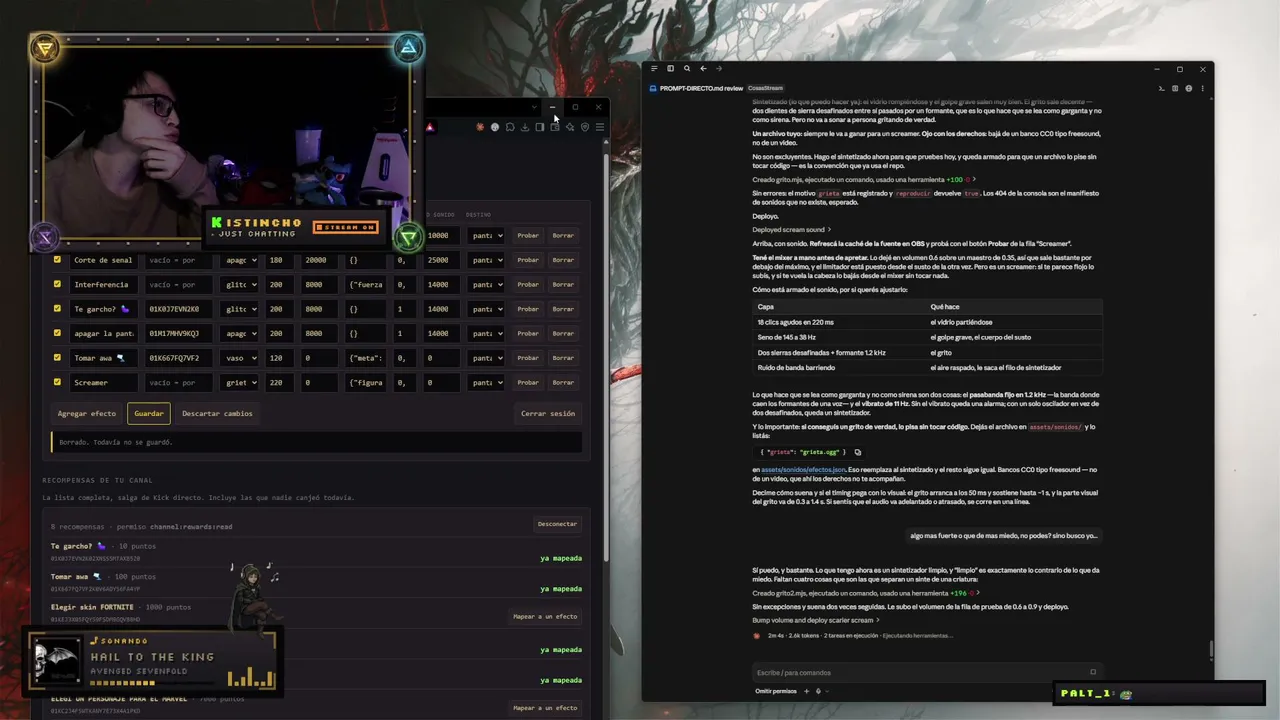Click Borrar in the Screamer row
The image size is (1280, 720).
click(x=563, y=382)
